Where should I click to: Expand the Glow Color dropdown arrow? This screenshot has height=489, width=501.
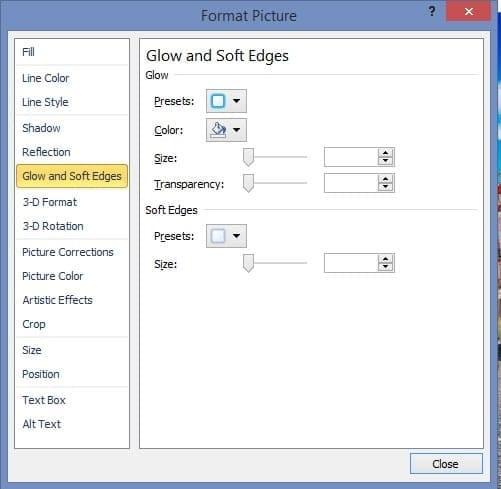coord(236,130)
